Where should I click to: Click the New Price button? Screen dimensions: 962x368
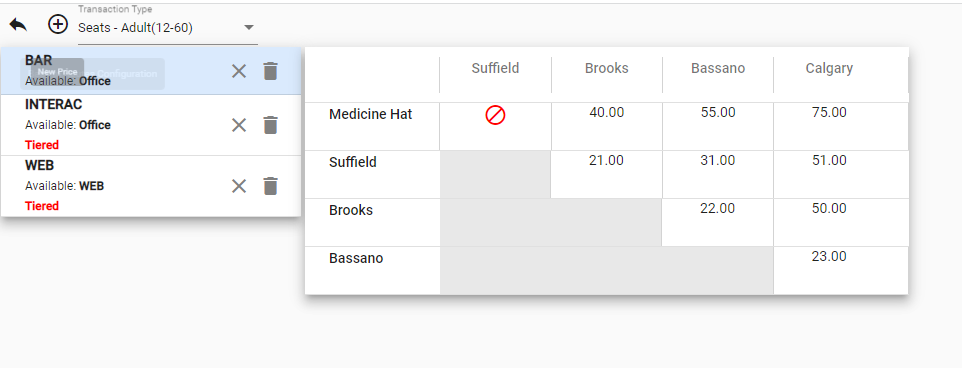pyautogui.click(x=58, y=72)
